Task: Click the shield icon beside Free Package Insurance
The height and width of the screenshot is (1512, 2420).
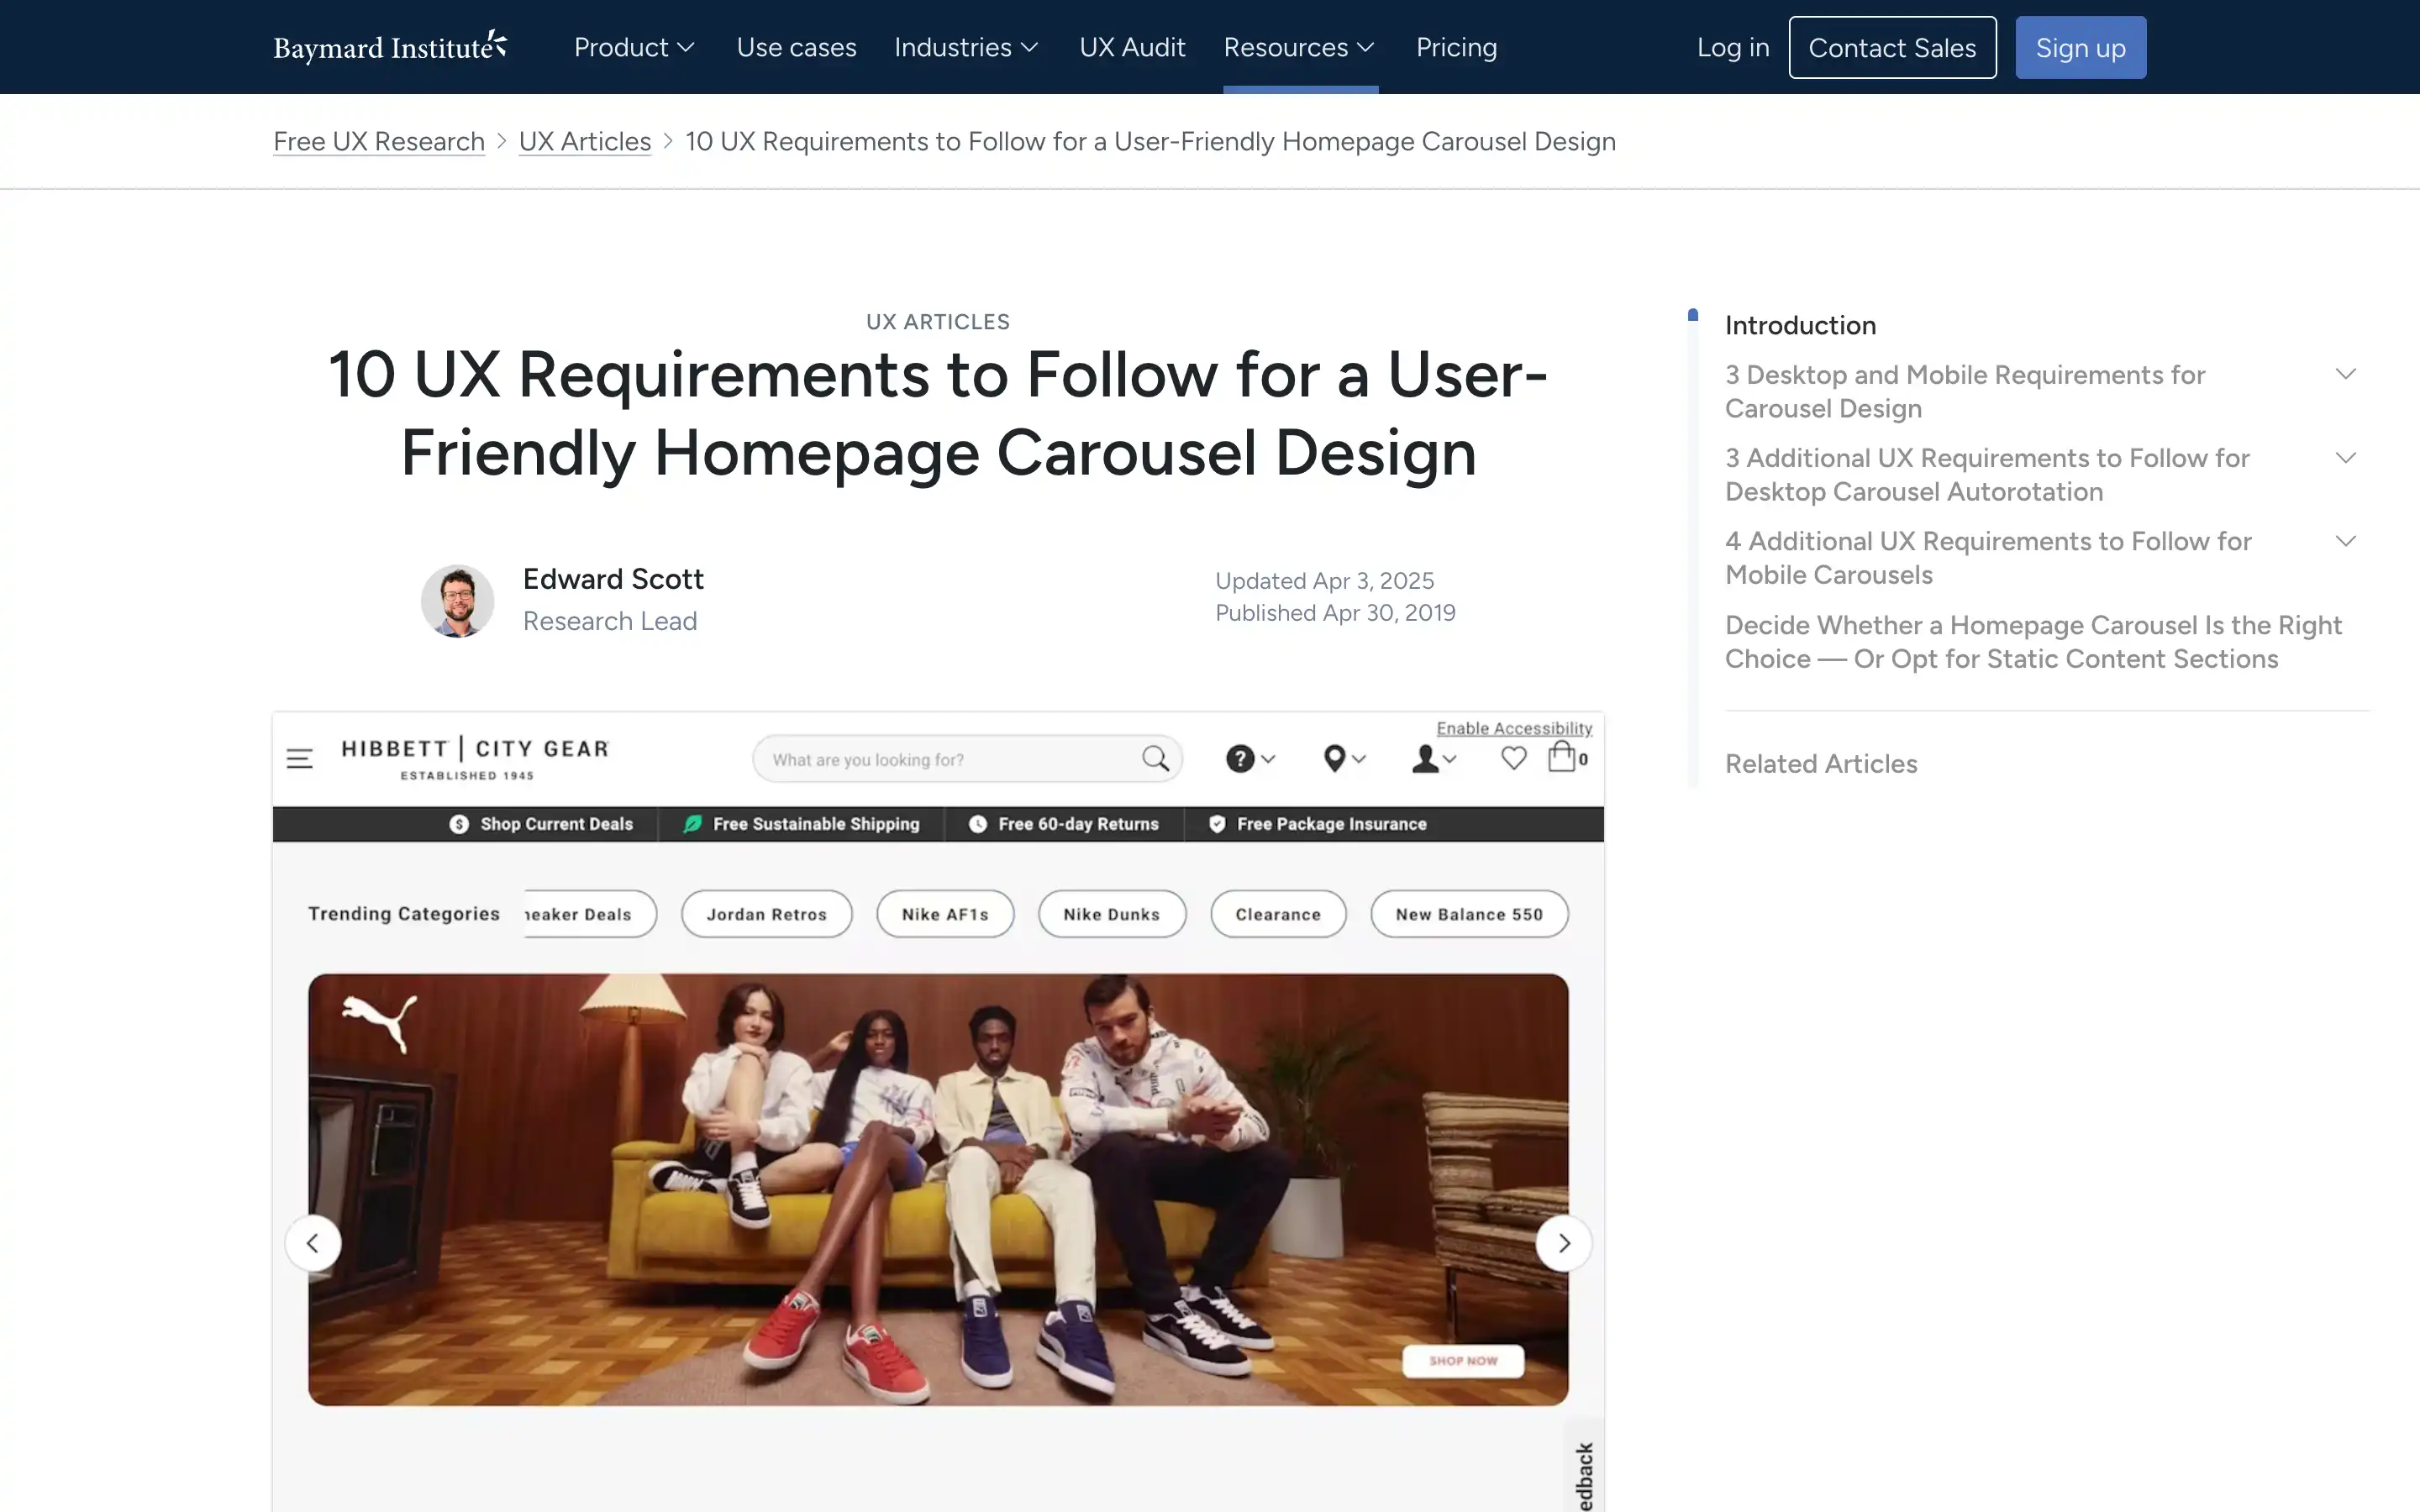Action: tap(1217, 824)
